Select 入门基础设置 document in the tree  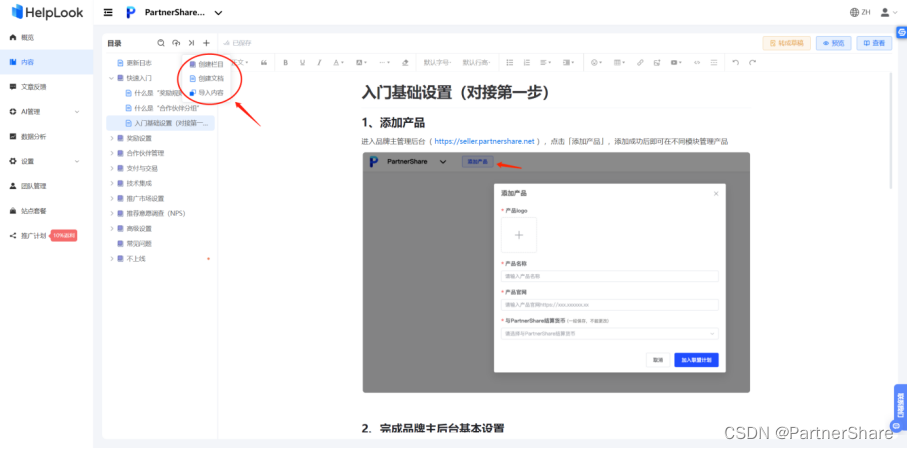(160, 123)
